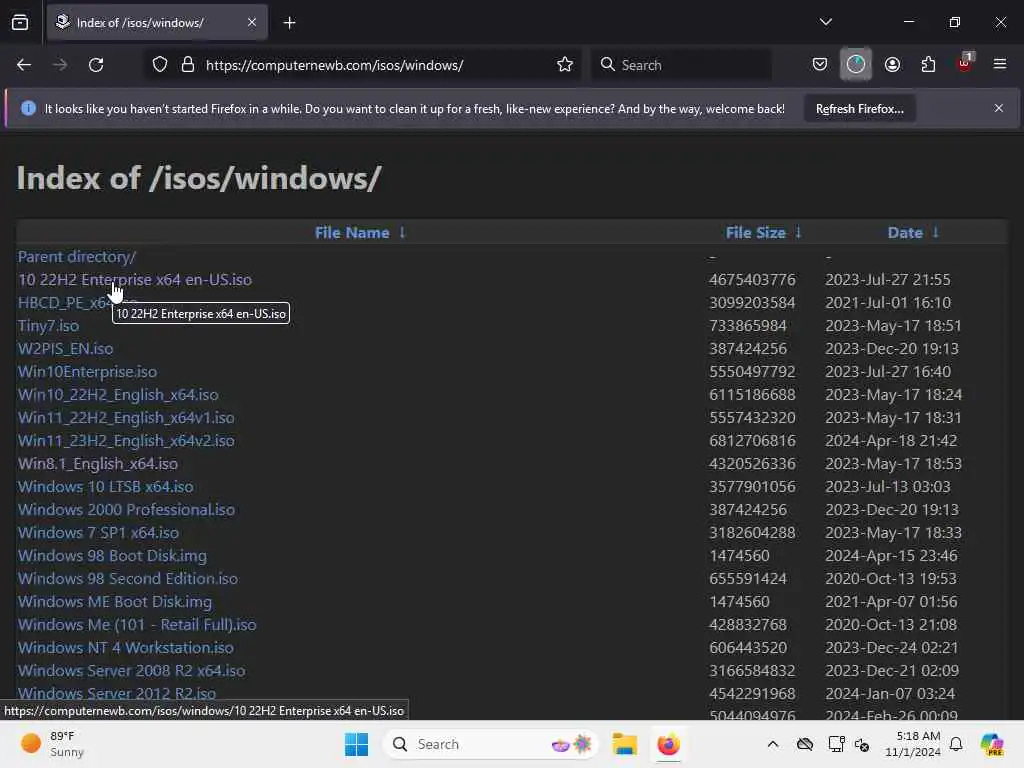Open Windows NT 4 Workstation.iso link

point(125,648)
